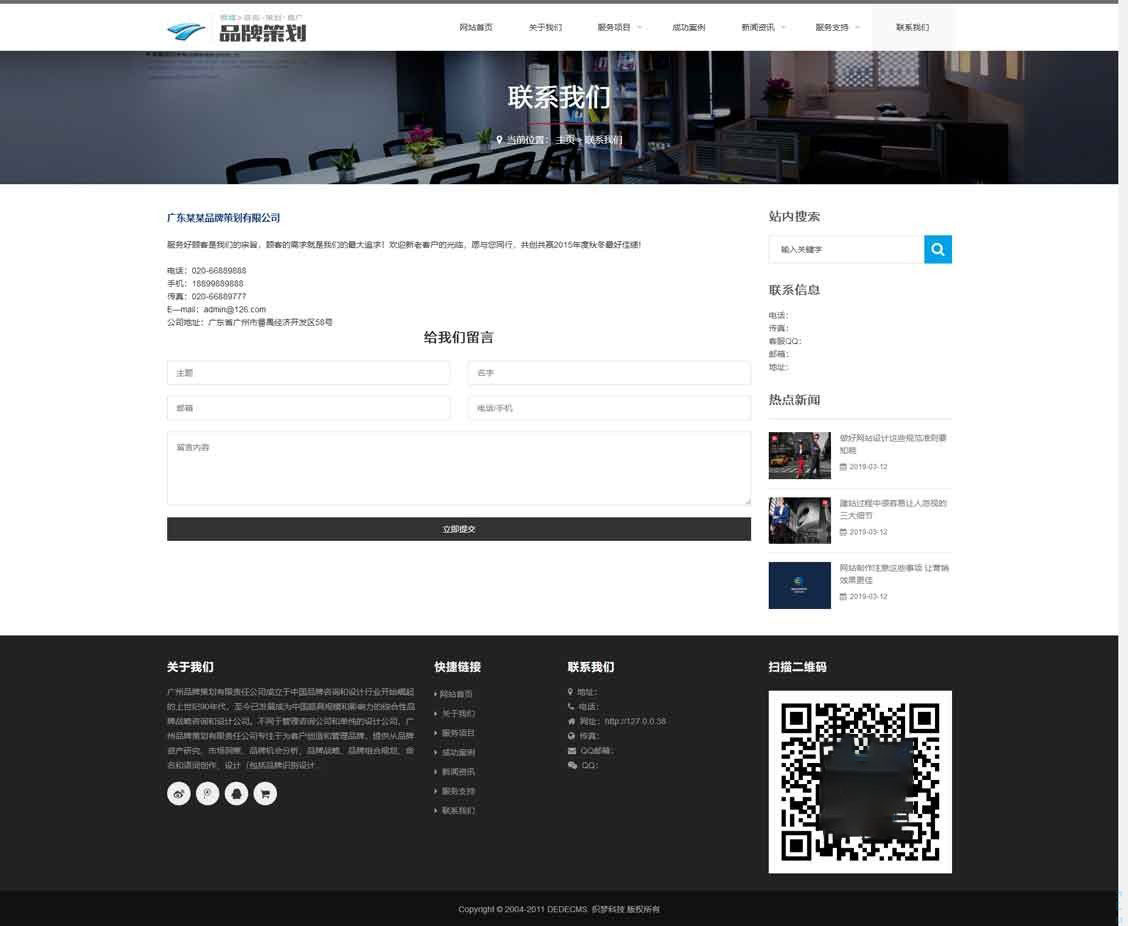Click the magnifier search icon beside 站内搜索
The image size is (1128, 926).
(937, 249)
